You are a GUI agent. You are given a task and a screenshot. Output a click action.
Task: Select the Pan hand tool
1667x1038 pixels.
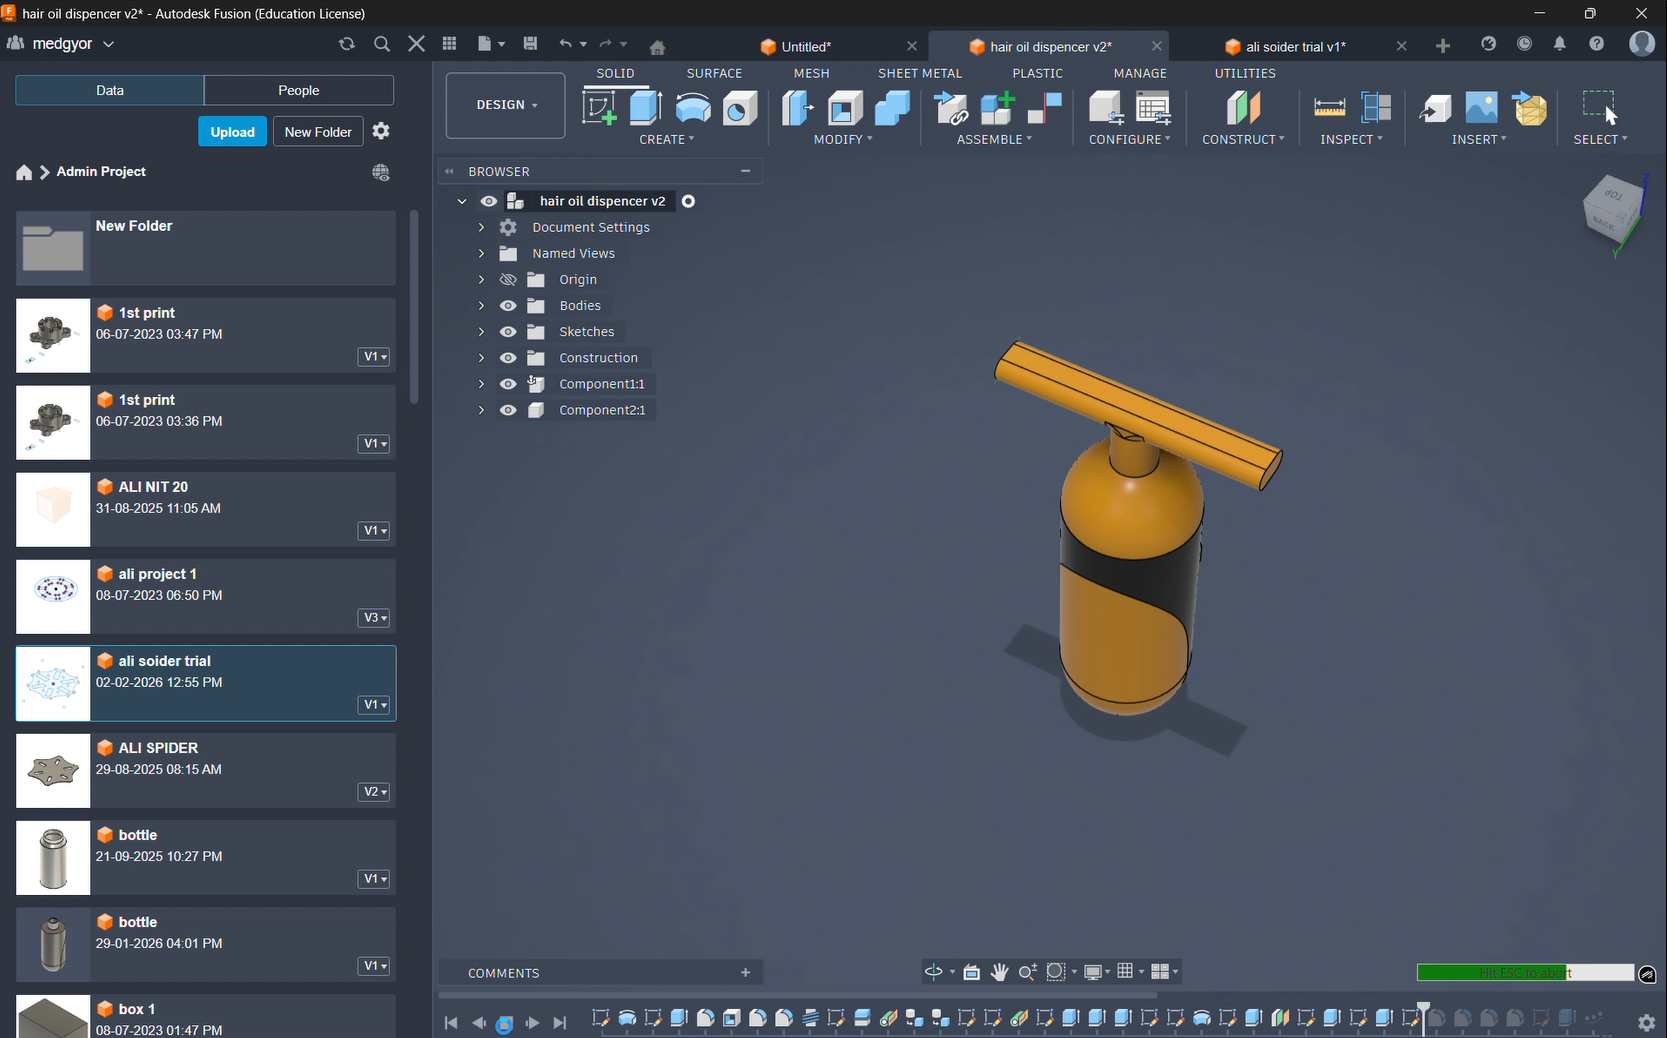999,972
